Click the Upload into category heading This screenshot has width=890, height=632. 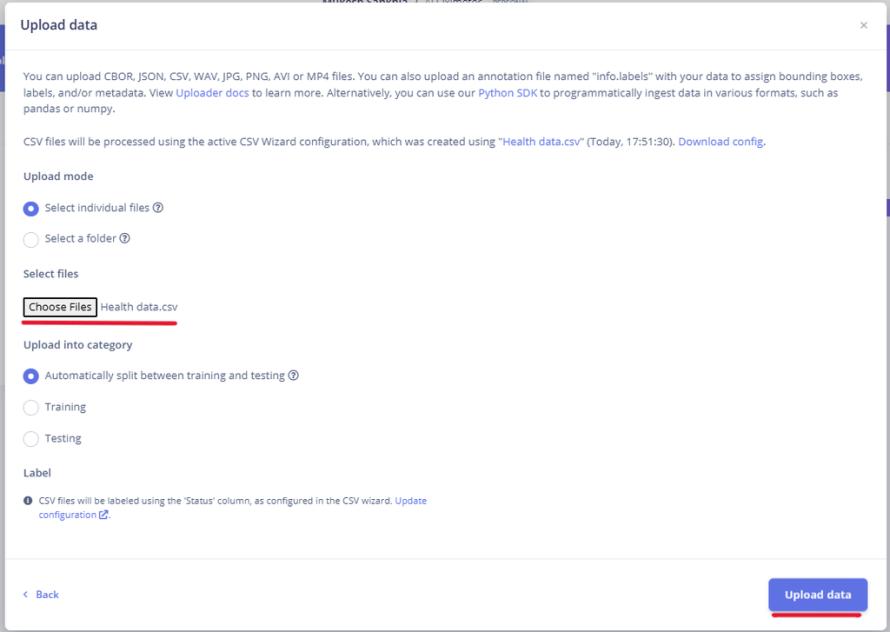point(78,345)
